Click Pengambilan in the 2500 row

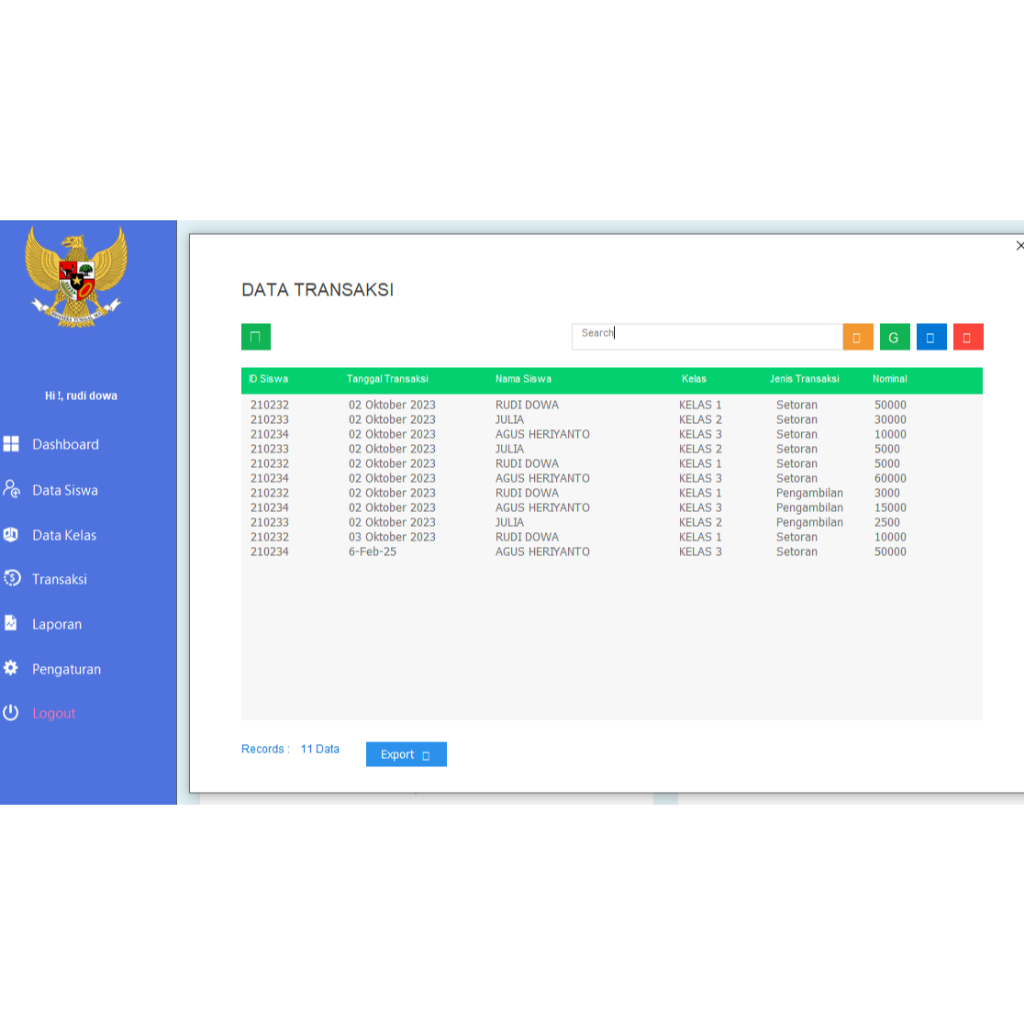click(x=809, y=522)
